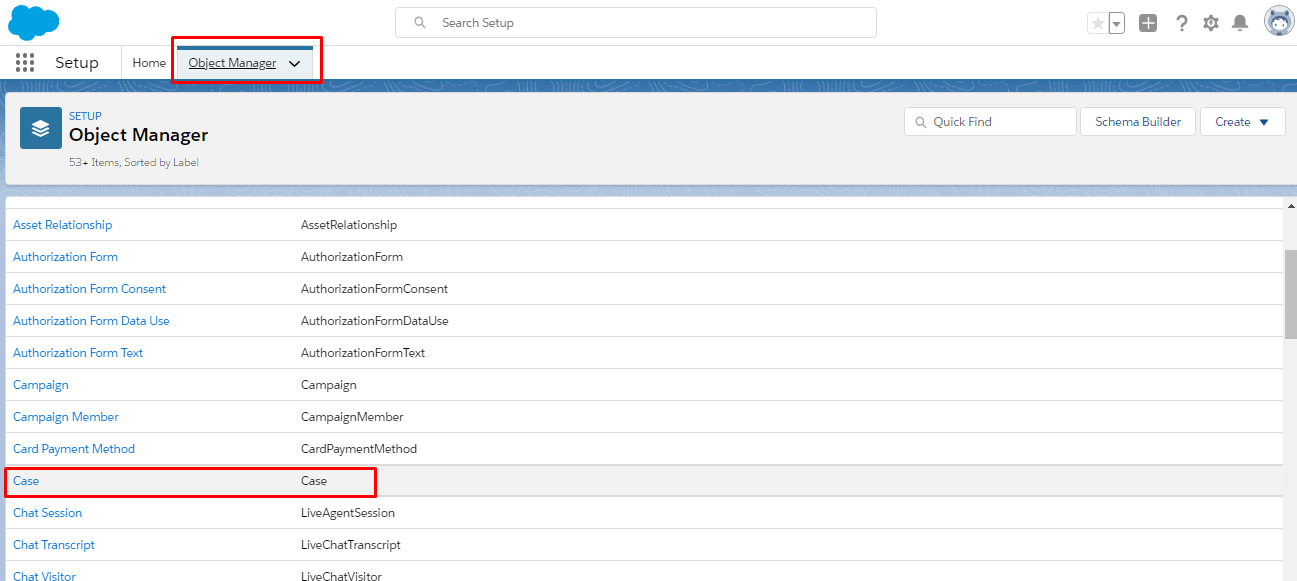
Task: Open the Asset Relationship object
Action: point(63,225)
